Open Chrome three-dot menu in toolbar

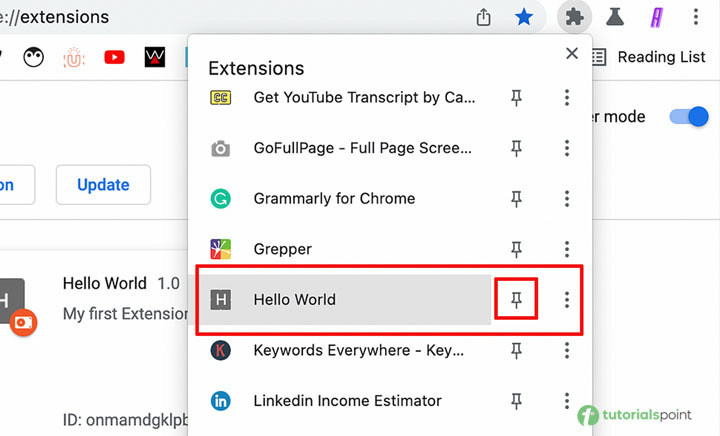coord(696,17)
